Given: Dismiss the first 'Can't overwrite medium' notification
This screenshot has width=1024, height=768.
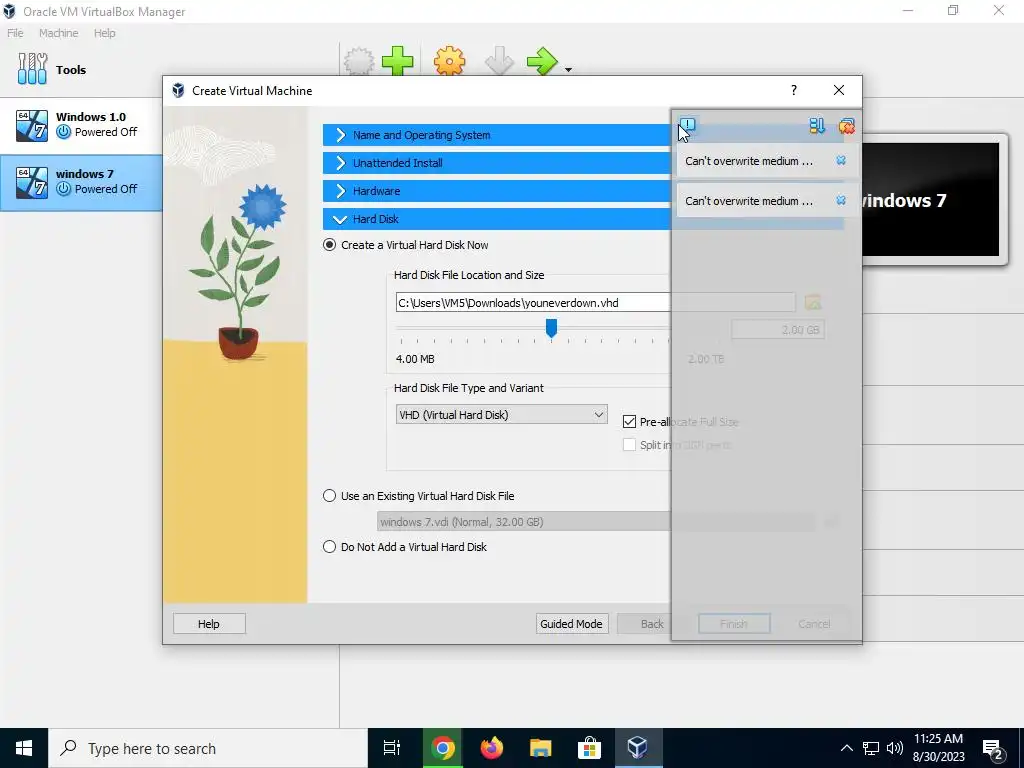Looking at the screenshot, I should 841,161.
